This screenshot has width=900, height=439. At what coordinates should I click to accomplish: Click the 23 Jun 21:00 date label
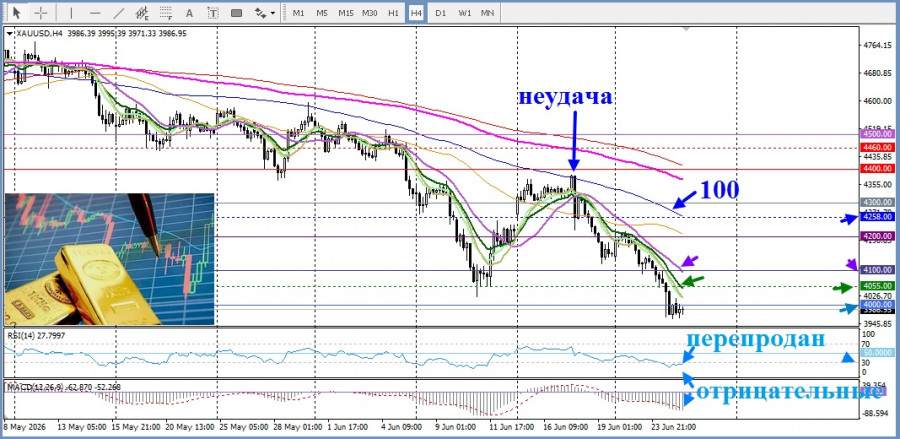676,428
